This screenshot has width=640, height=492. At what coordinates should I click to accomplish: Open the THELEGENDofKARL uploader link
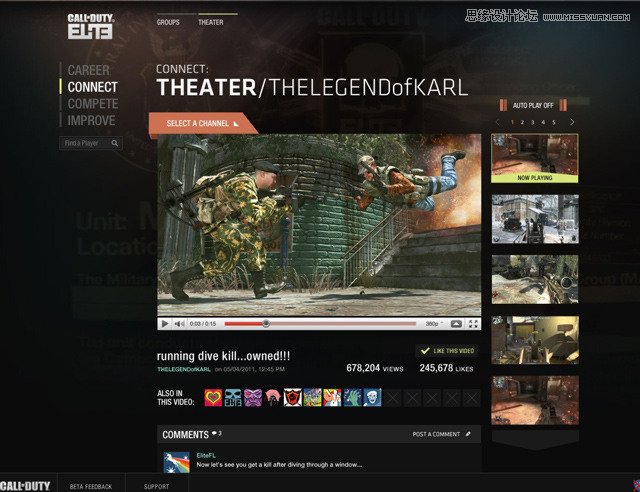pos(184,369)
